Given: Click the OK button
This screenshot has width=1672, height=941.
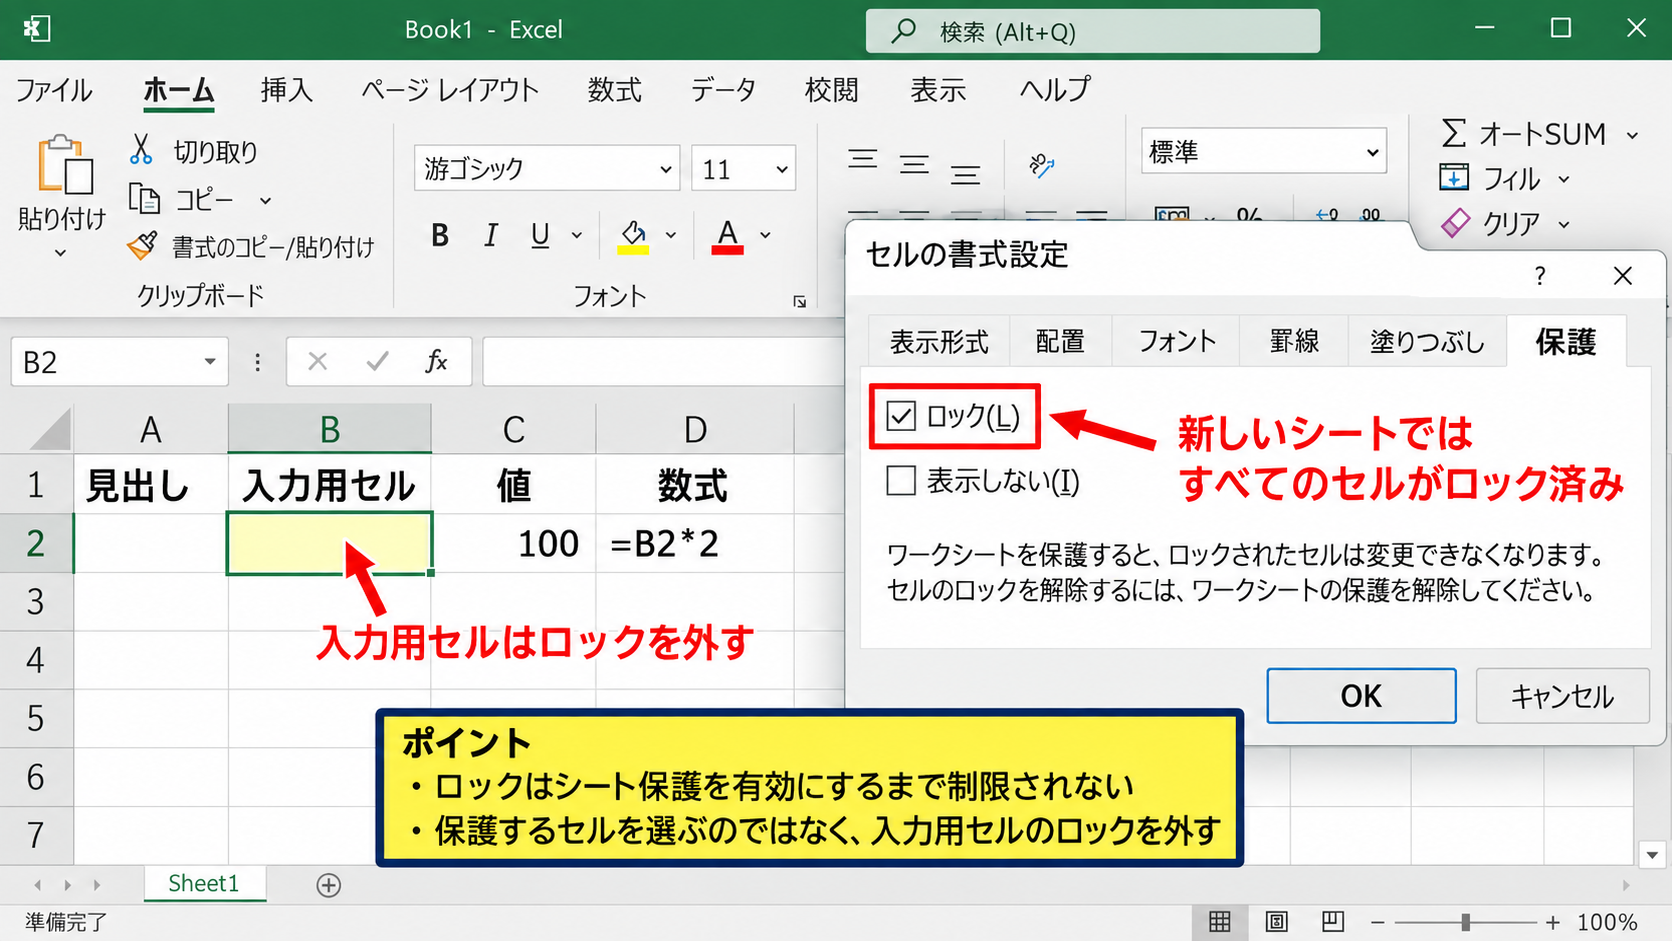Looking at the screenshot, I should [1361, 696].
